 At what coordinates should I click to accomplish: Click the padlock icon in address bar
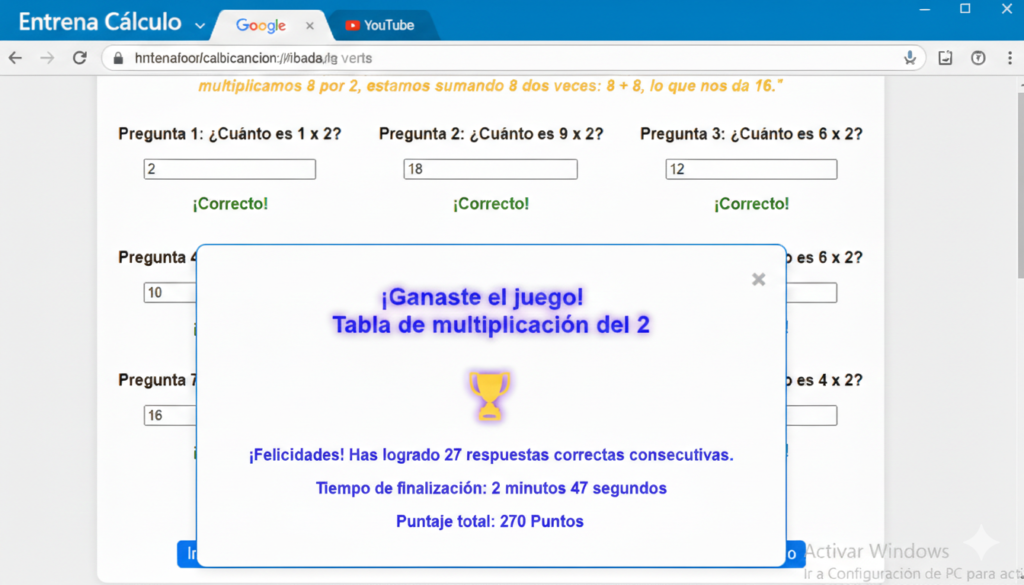point(118,58)
